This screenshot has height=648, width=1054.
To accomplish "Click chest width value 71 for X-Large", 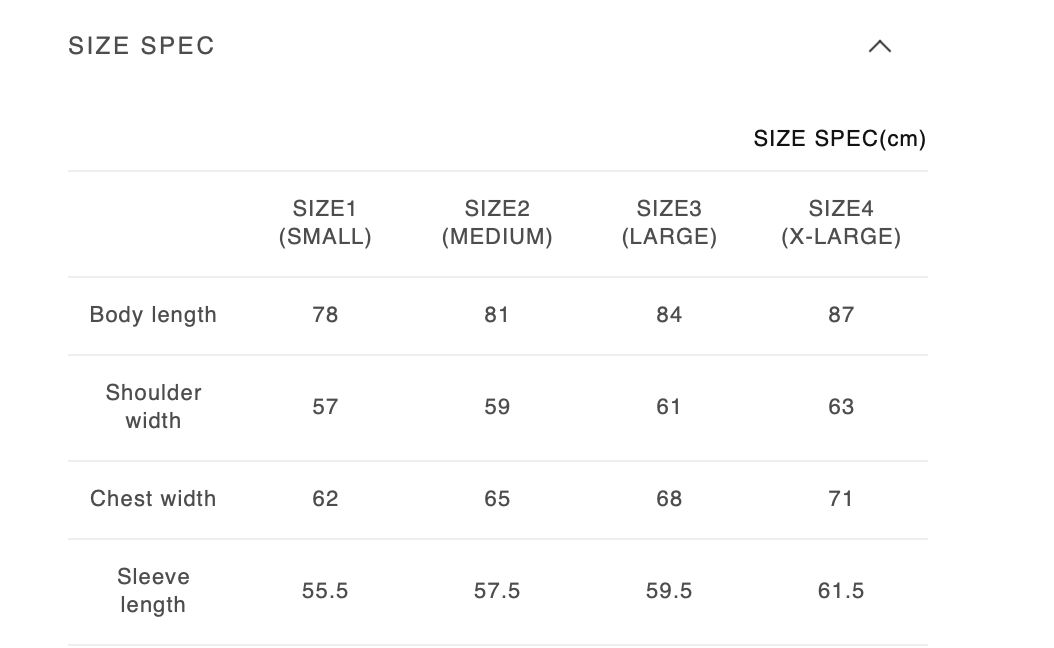I will (x=841, y=499).
